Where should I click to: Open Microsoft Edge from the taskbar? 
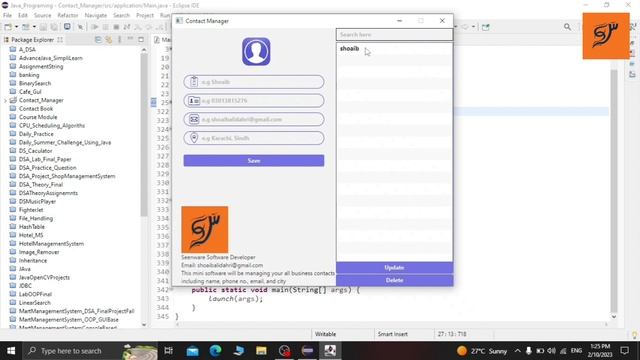tap(216, 351)
